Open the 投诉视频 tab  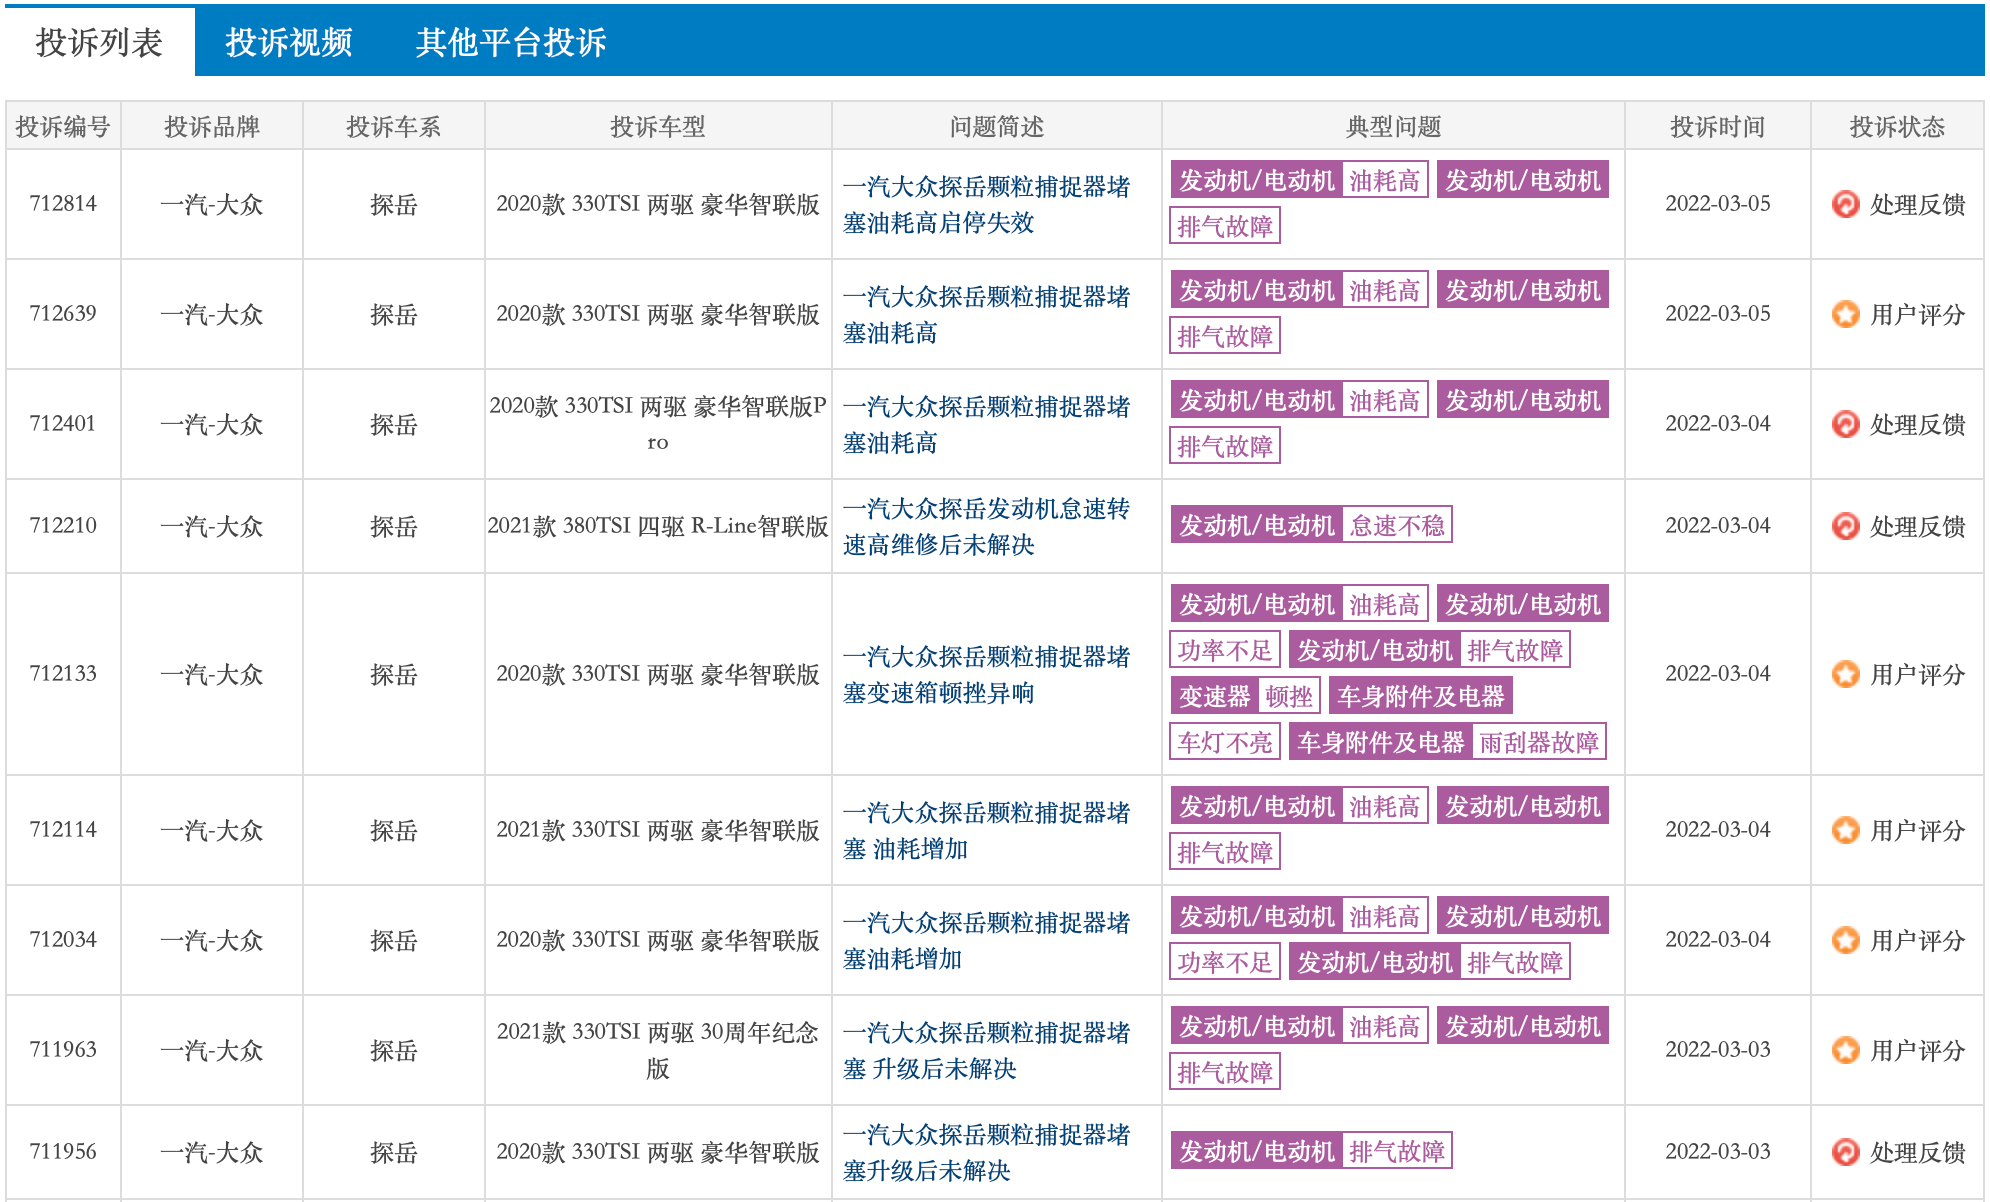(x=289, y=42)
